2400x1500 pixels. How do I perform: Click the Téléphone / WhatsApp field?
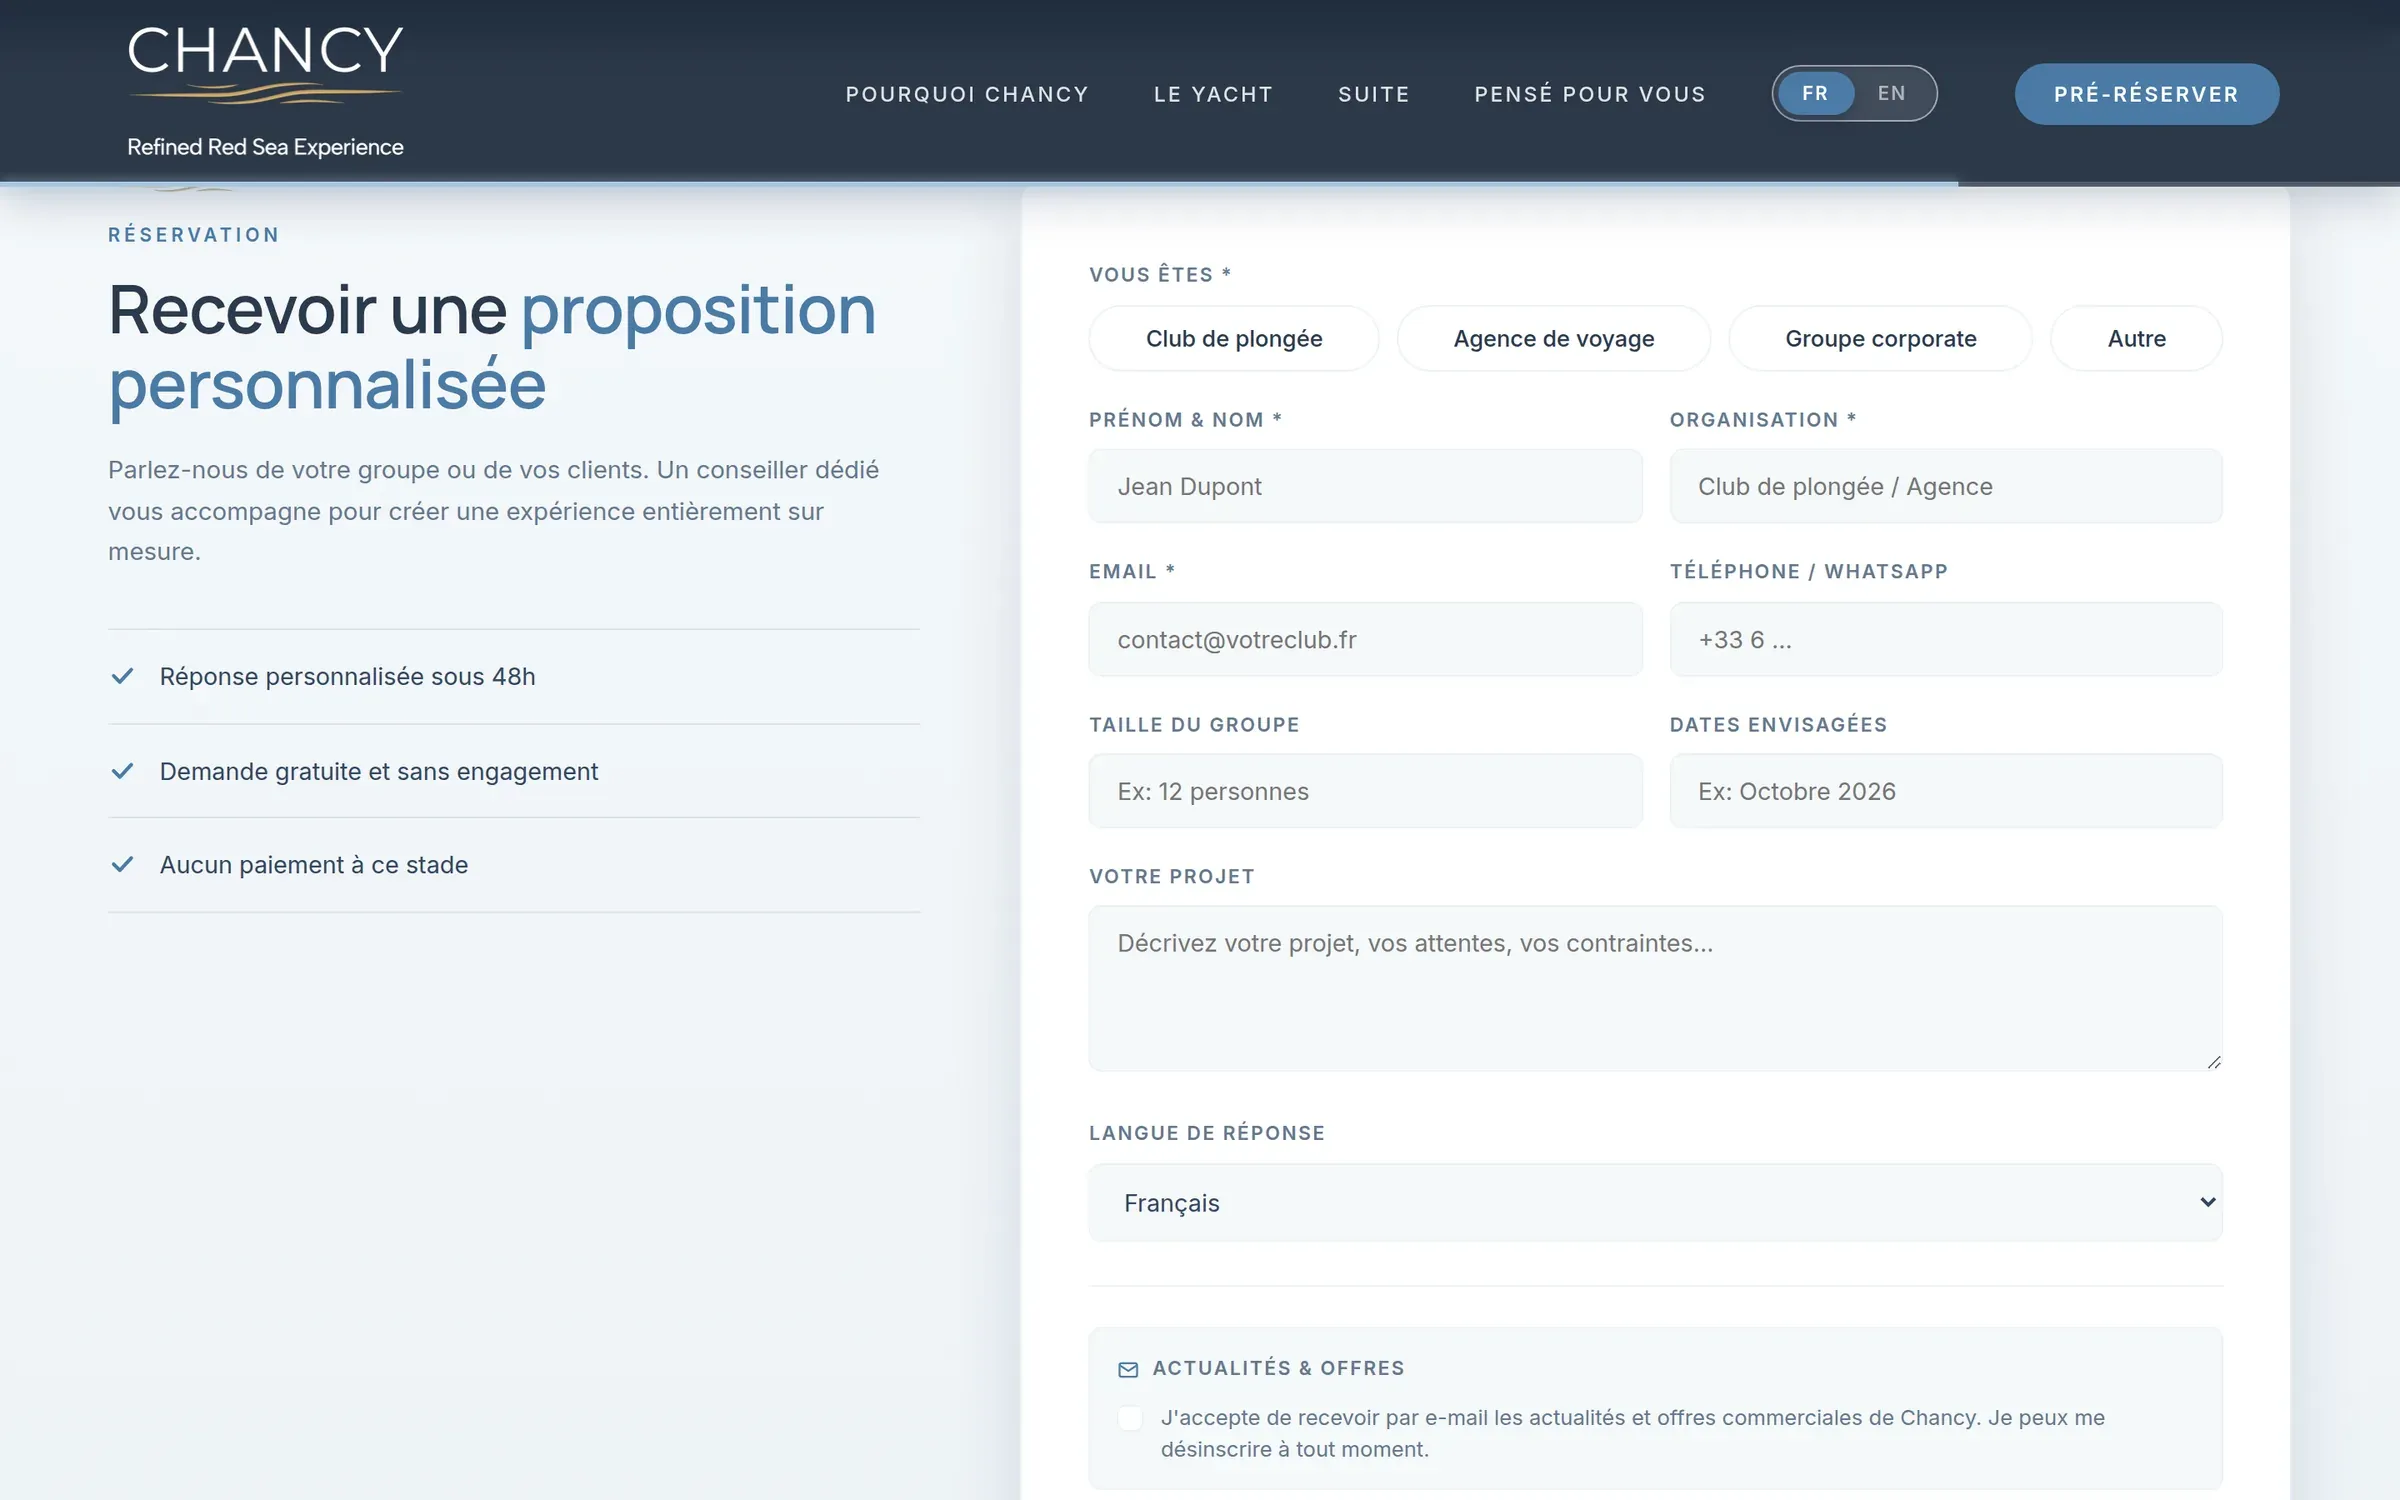pos(1945,639)
